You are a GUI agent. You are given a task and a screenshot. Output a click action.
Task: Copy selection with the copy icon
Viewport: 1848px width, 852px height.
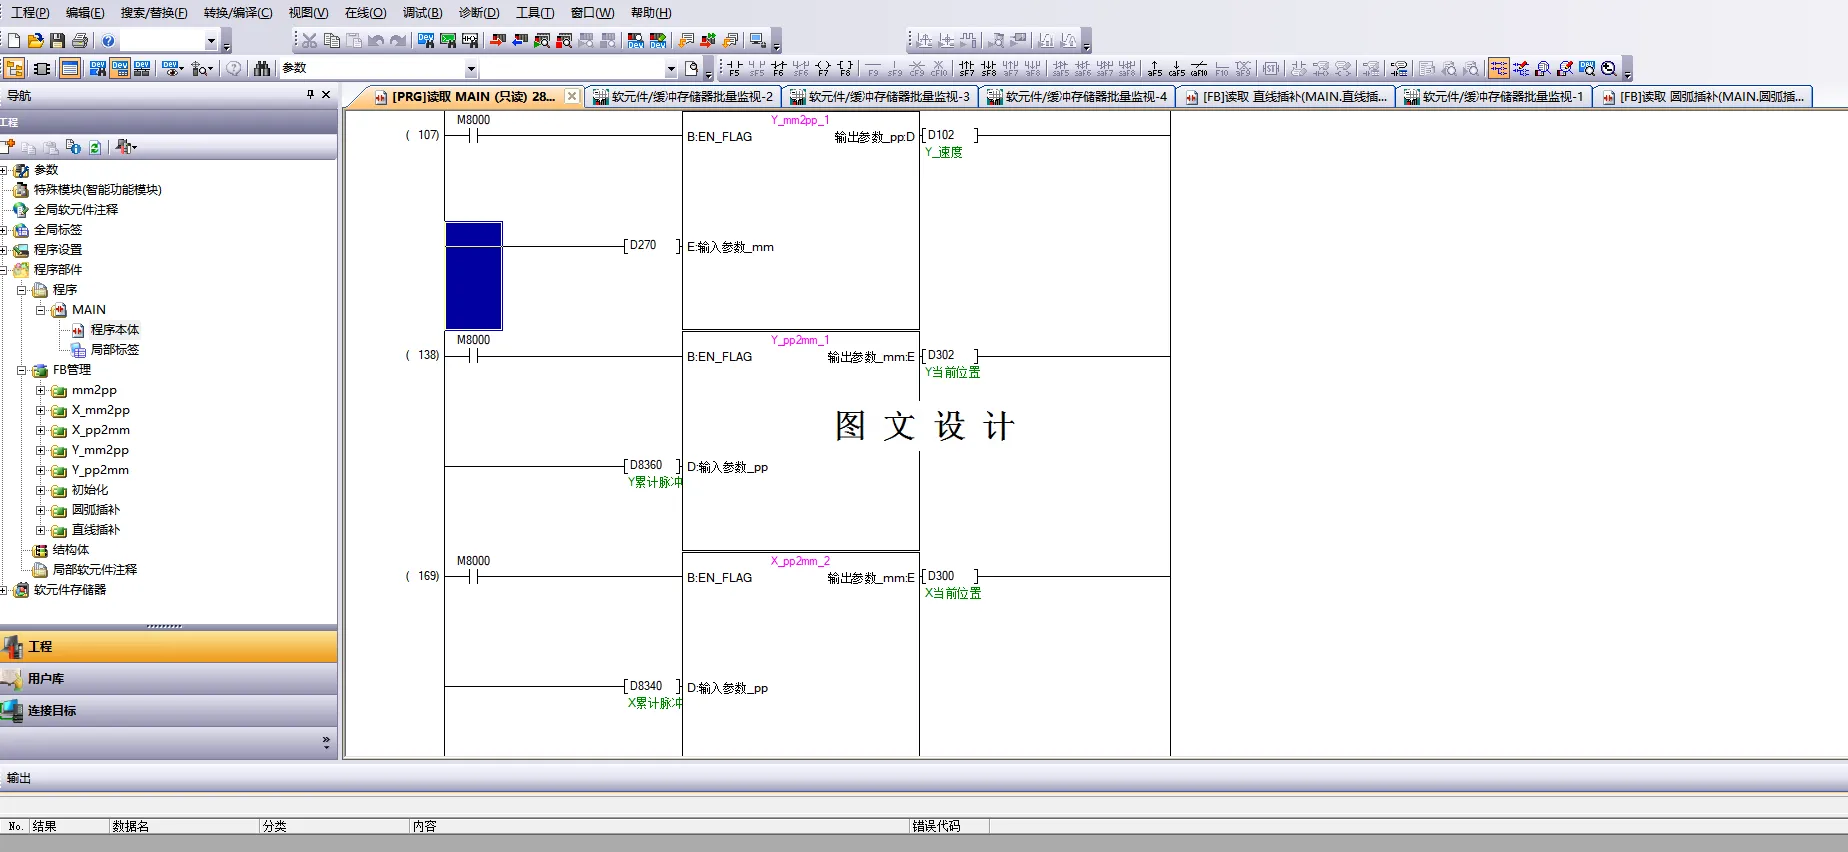coord(332,41)
